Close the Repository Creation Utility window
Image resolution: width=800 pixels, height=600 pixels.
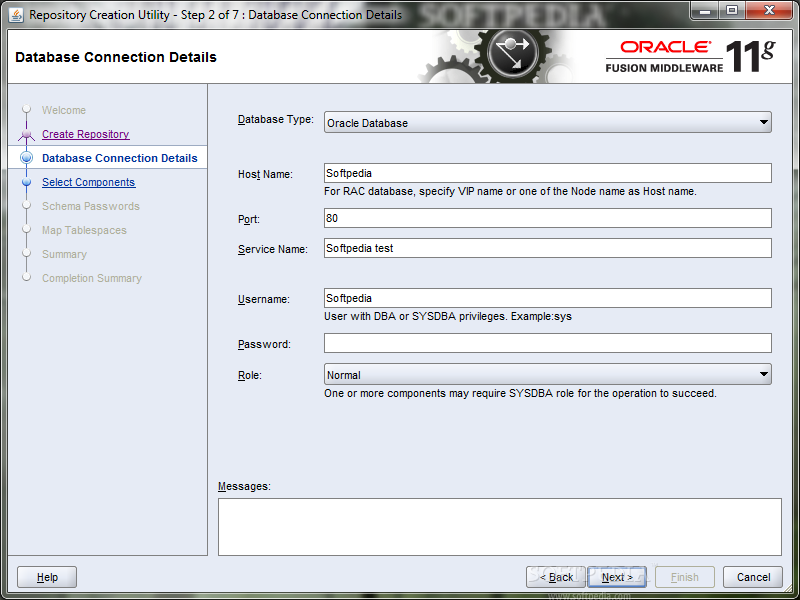[x=769, y=10]
